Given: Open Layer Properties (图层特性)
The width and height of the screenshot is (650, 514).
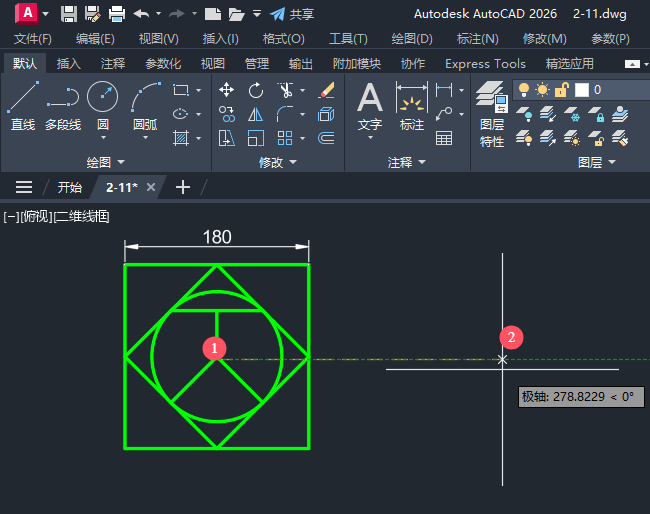Looking at the screenshot, I should coord(492,114).
